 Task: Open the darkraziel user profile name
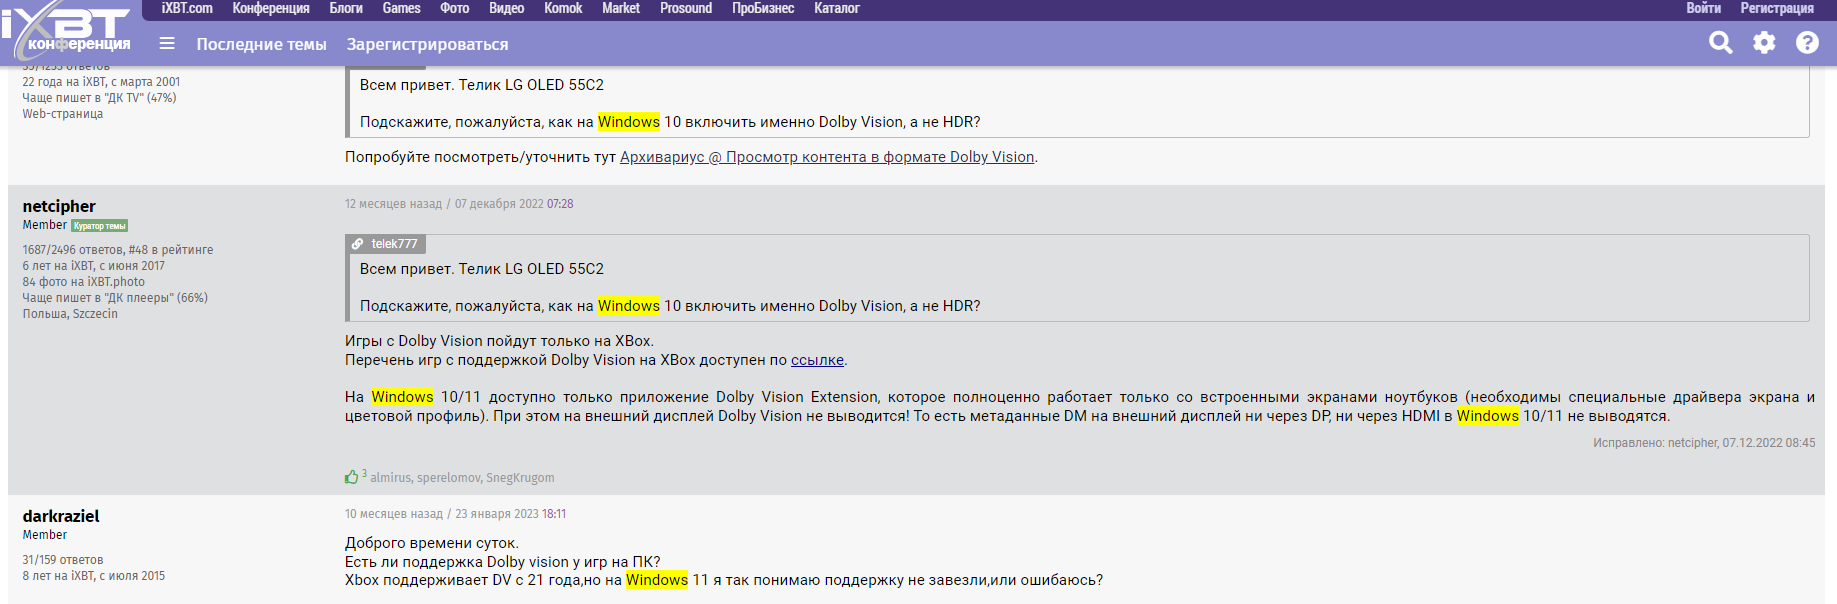(61, 516)
